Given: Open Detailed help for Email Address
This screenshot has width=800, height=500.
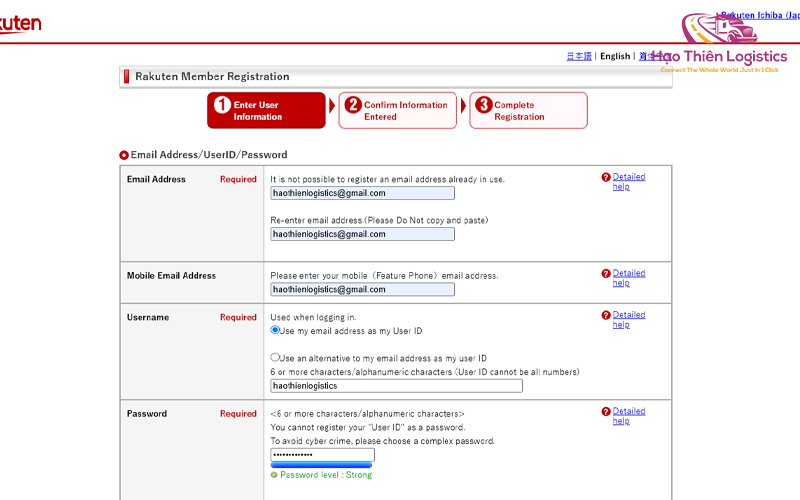Looking at the screenshot, I should (x=629, y=182).
